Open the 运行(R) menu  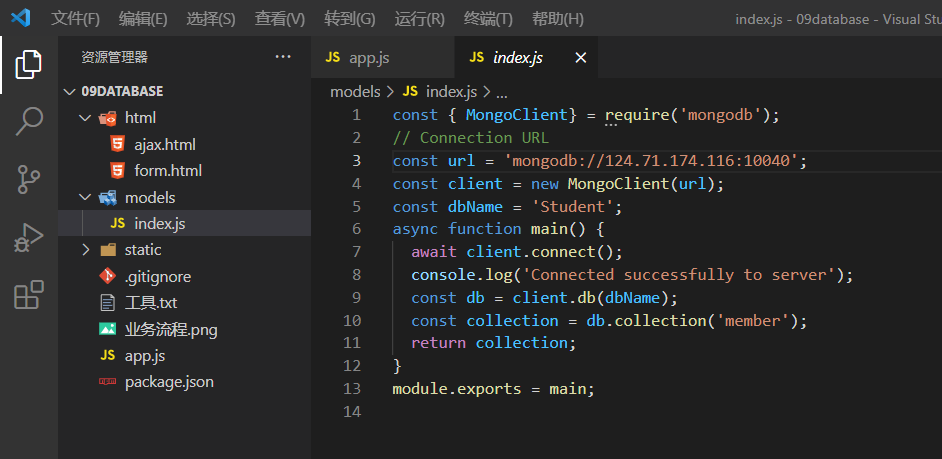(x=419, y=19)
